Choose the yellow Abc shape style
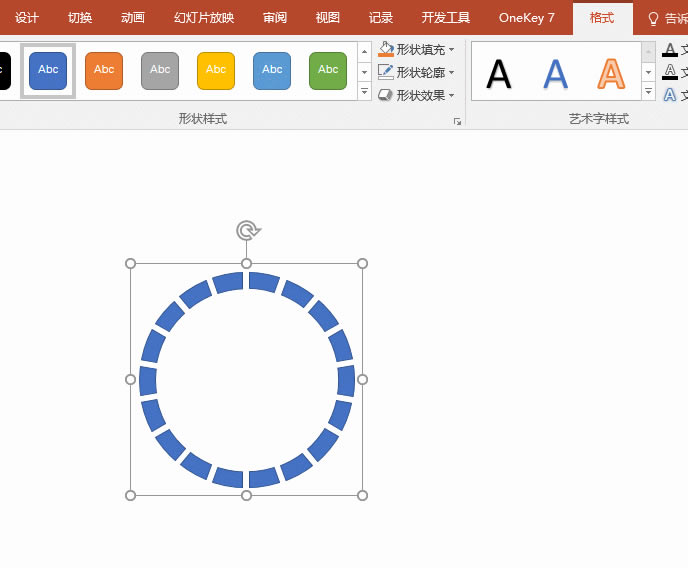Image resolution: width=688 pixels, height=568 pixels. pos(216,71)
